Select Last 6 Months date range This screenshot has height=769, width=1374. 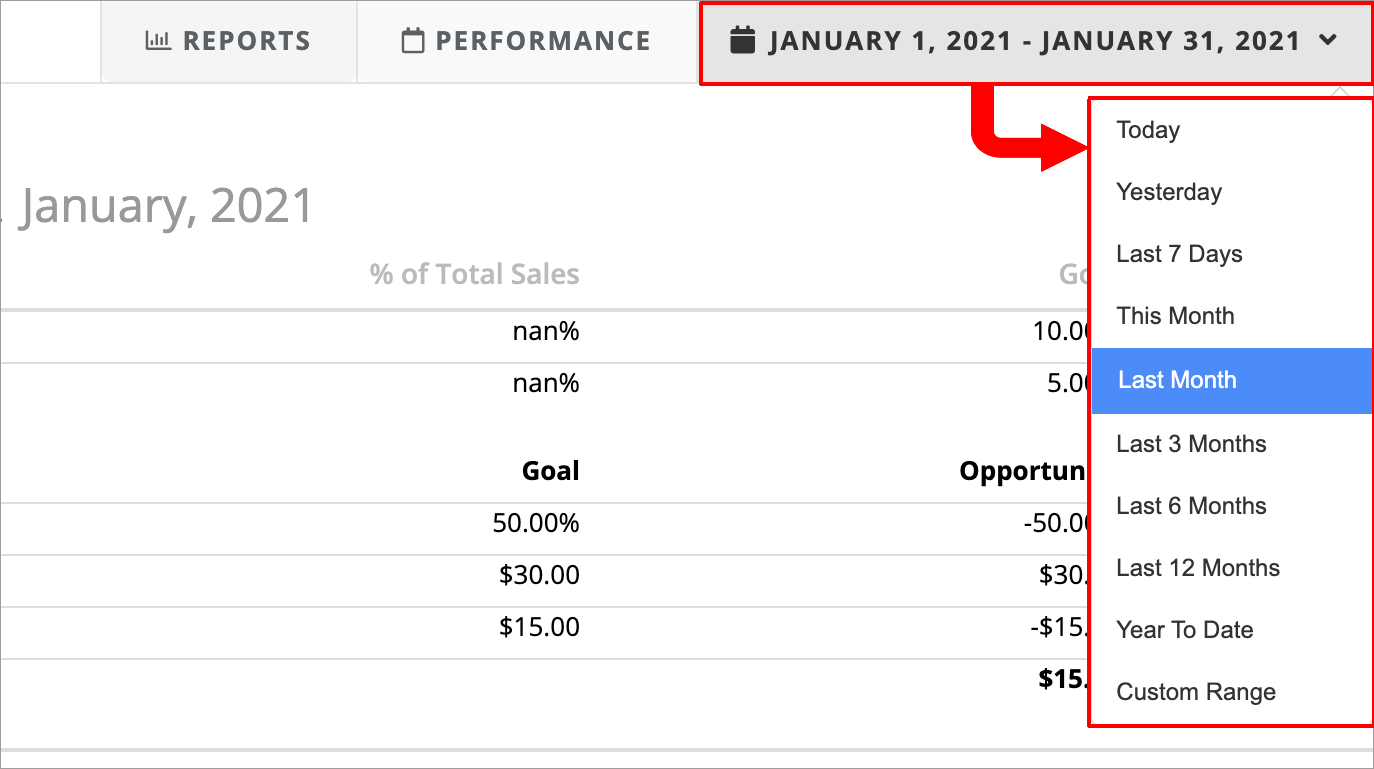pyautogui.click(x=1191, y=505)
